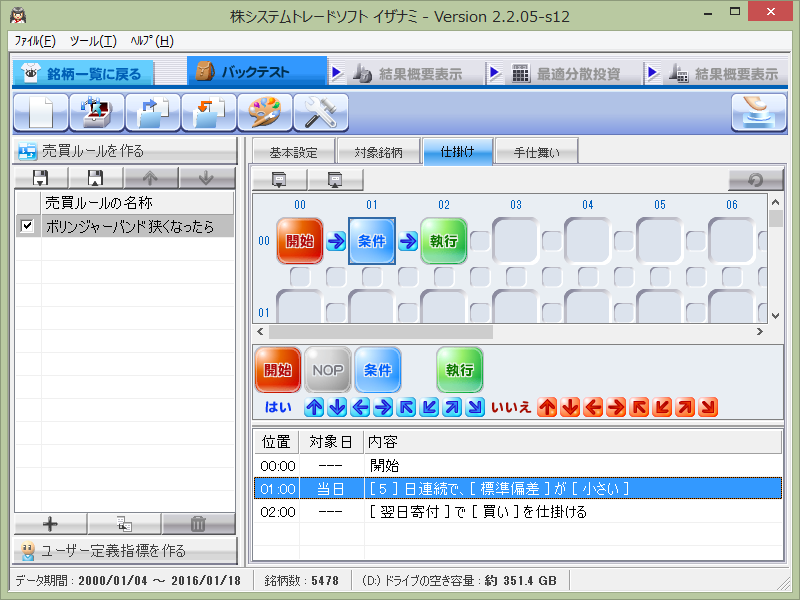
Task: Go back via 銘柄一覧に戻る button
Action: [x=83, y=74]
